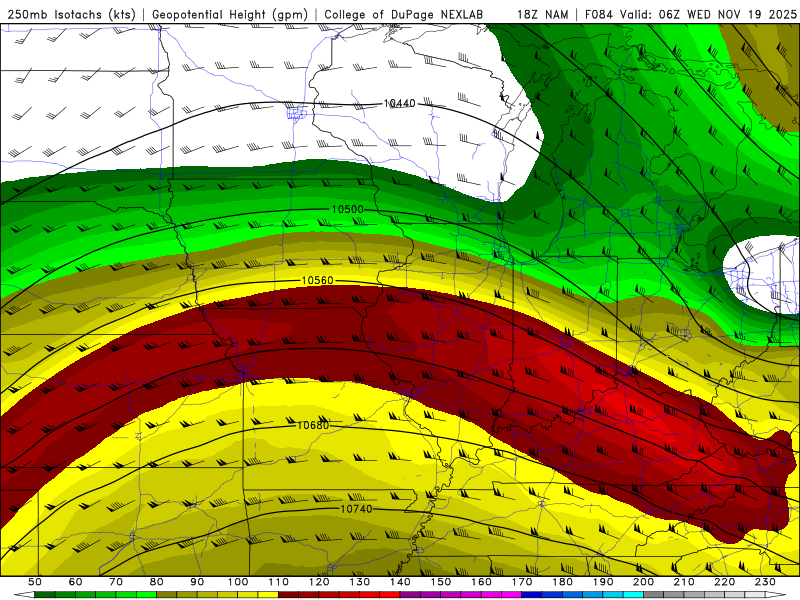Click the '250mb Isotachs (kts)' title text
800x600 pixels.
pos(72,14)
